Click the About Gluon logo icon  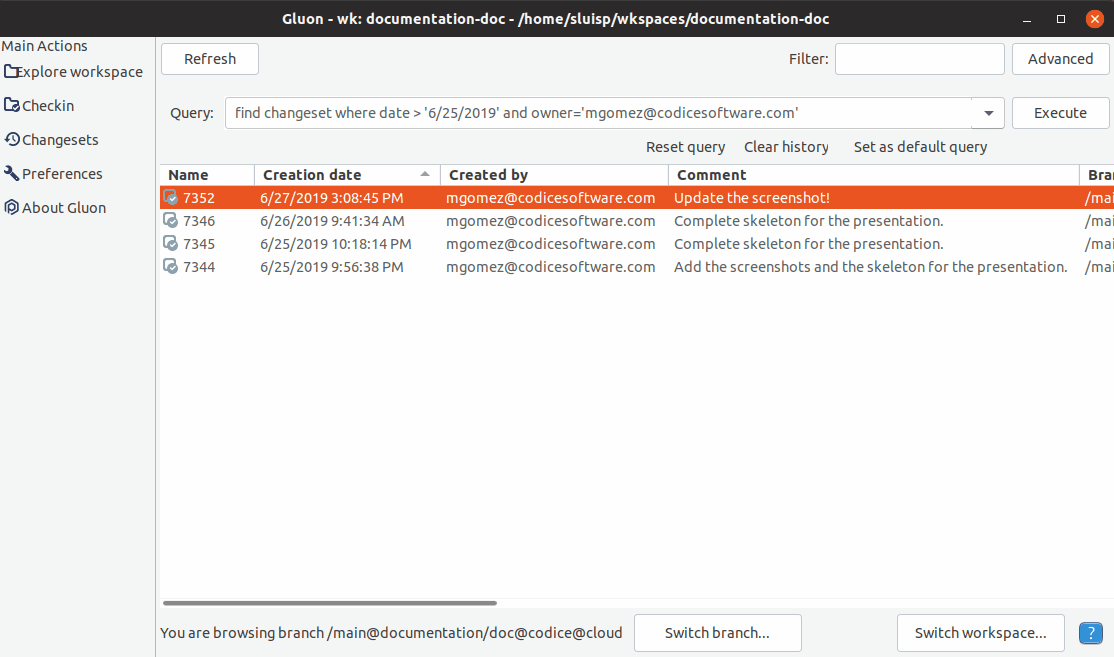click(10, 207)
